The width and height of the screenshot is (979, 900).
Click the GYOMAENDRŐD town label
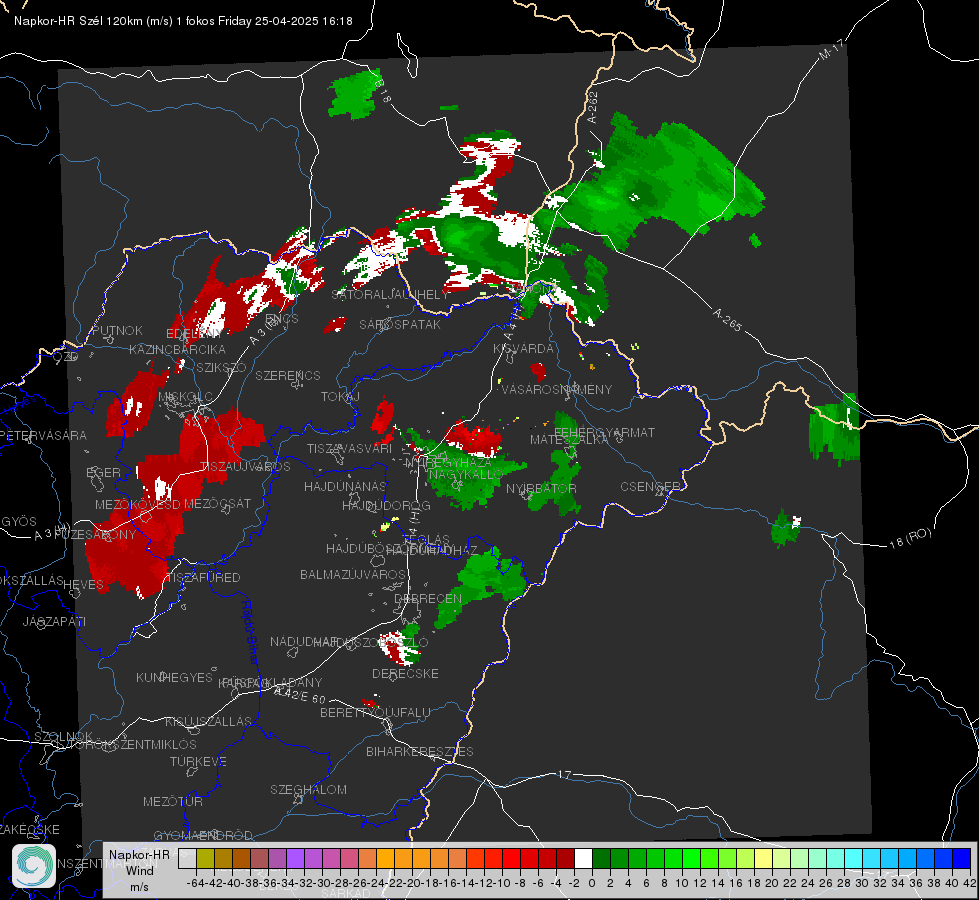pyautogui.click(x=203, y=835)
